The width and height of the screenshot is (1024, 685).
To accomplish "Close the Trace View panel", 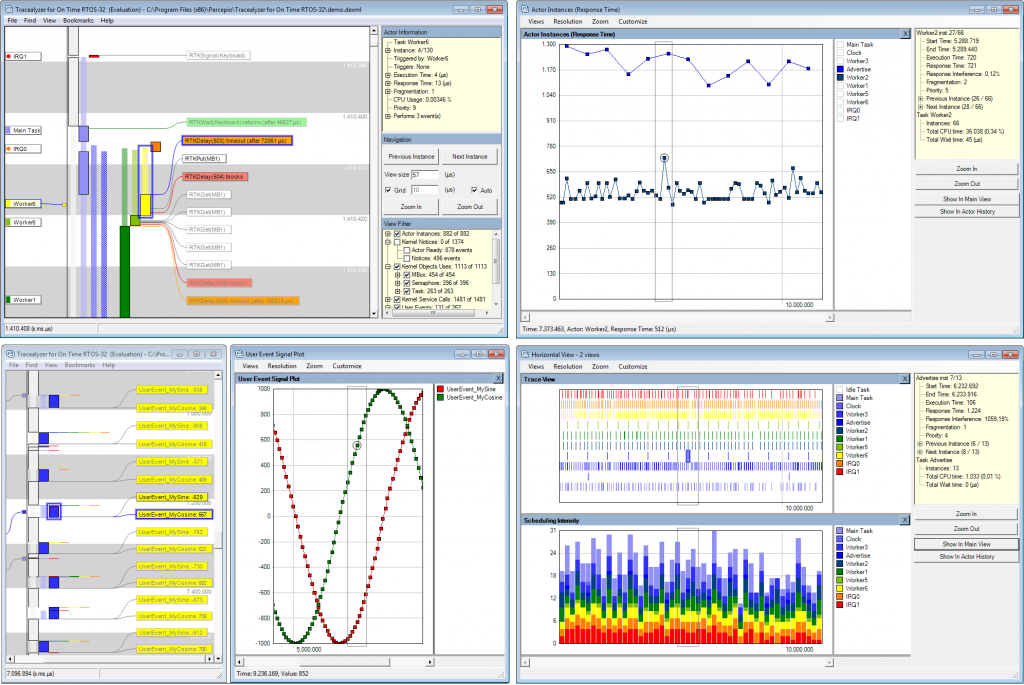I will click(x=904, y=379).
